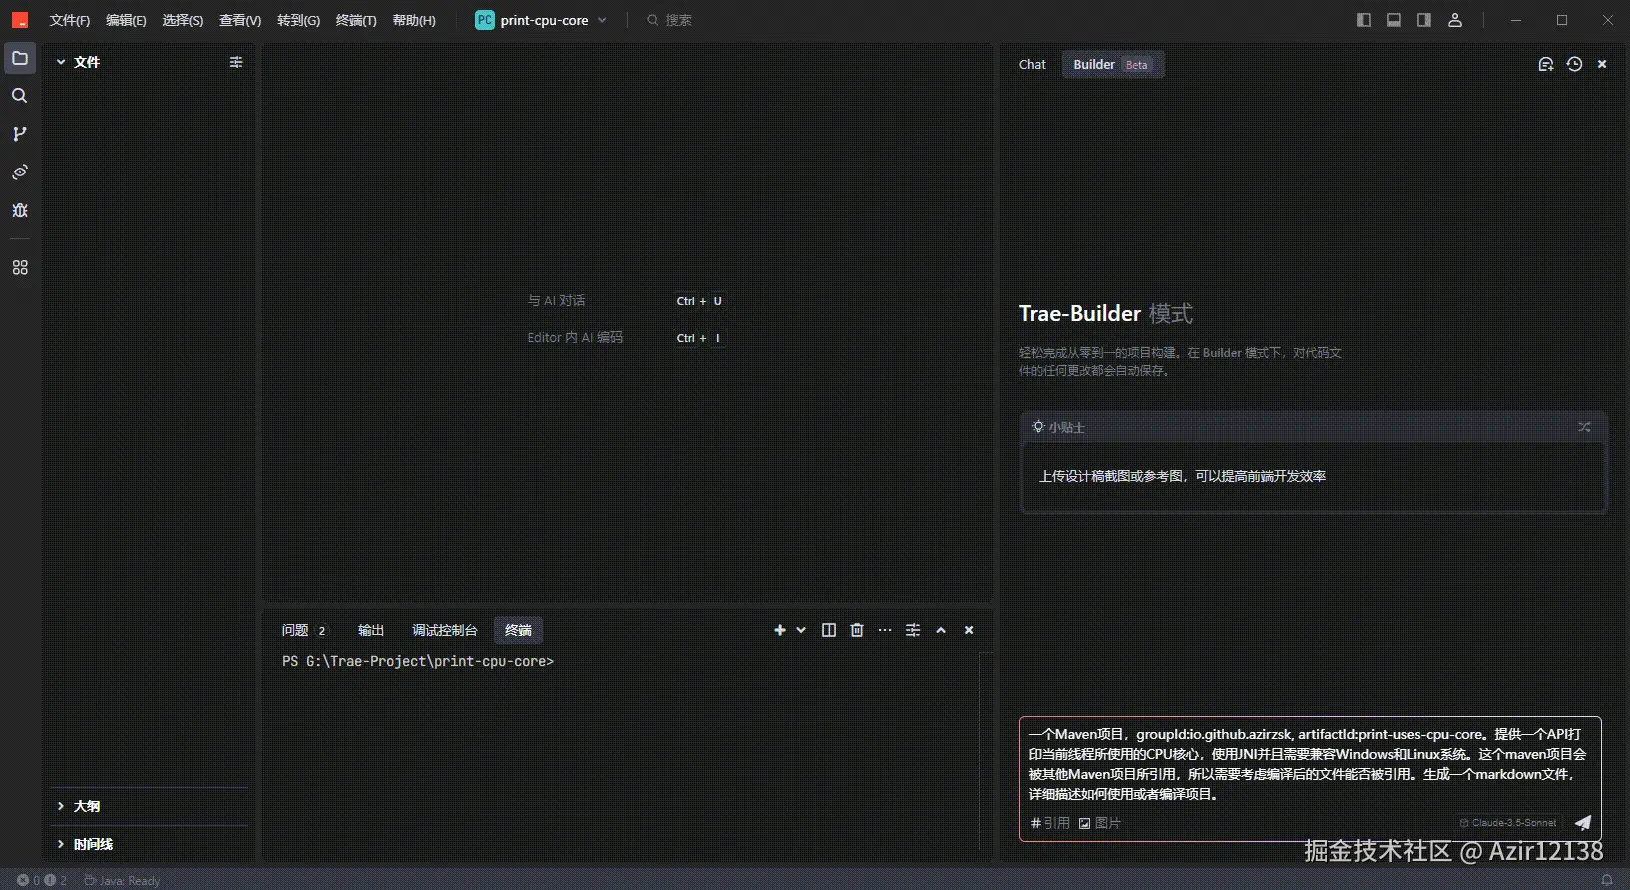1630x890 pixels.
Task: Click 与 AI 对话 shortcut hint
Action: (x=557, y=300)
